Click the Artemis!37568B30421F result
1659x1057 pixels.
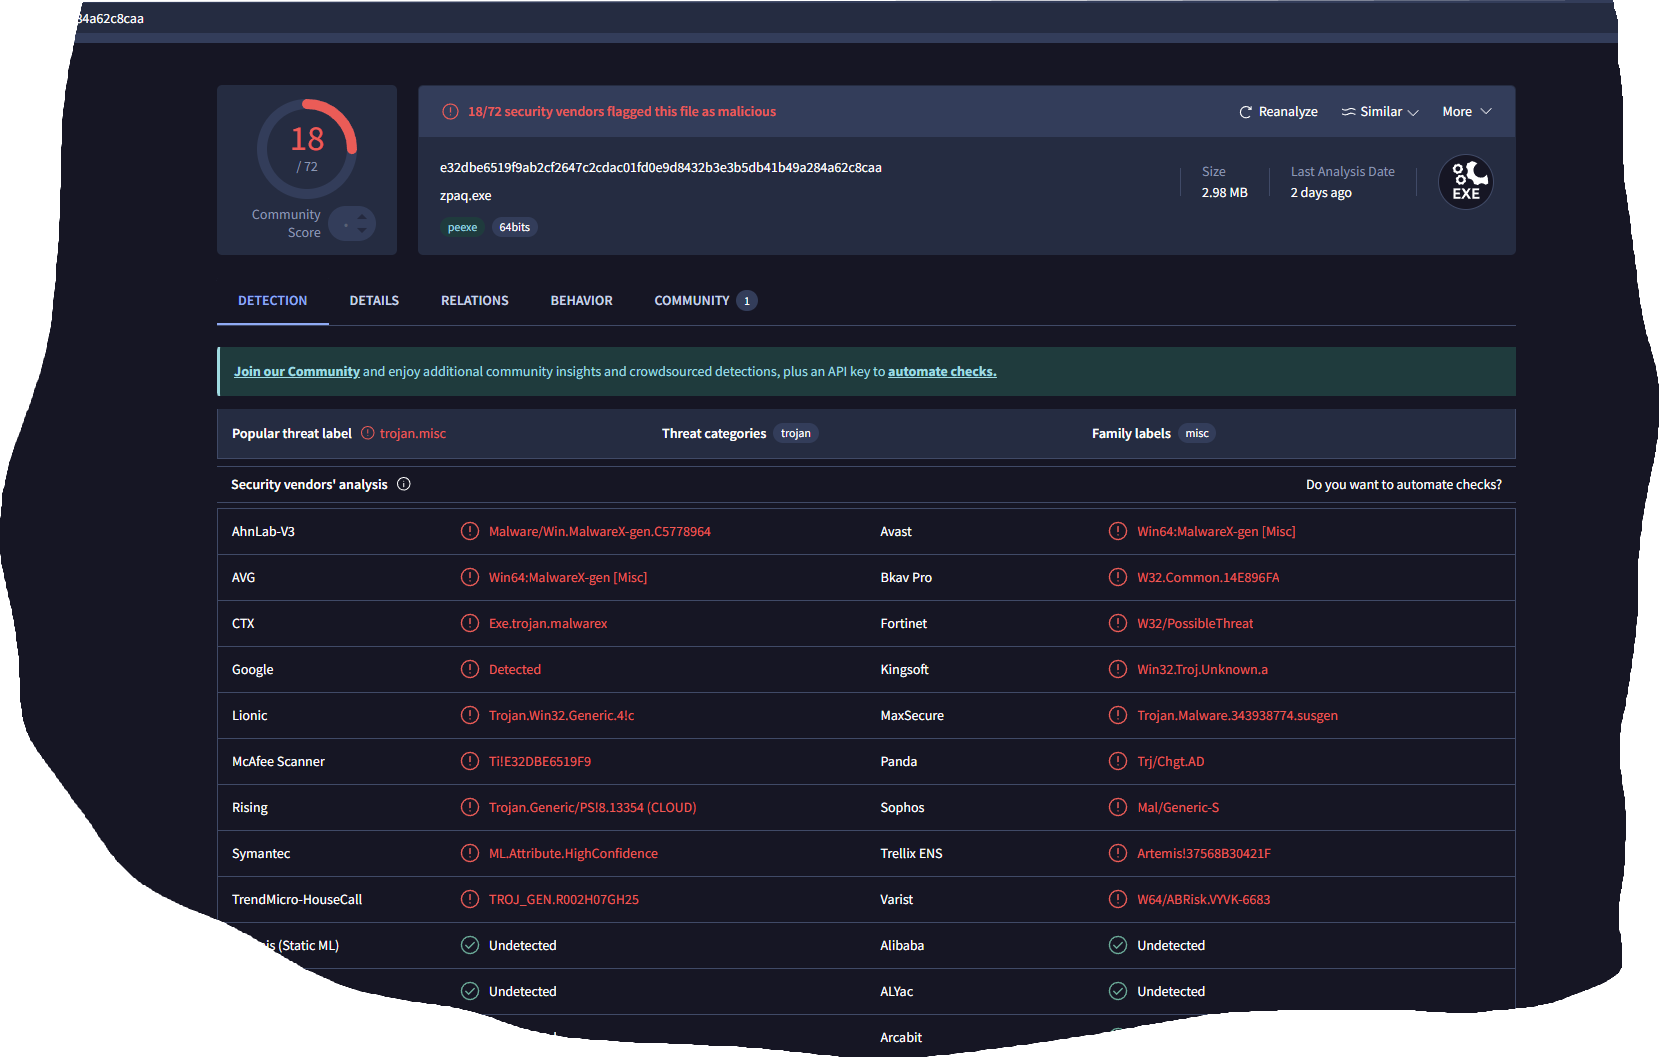[1204, 853]
